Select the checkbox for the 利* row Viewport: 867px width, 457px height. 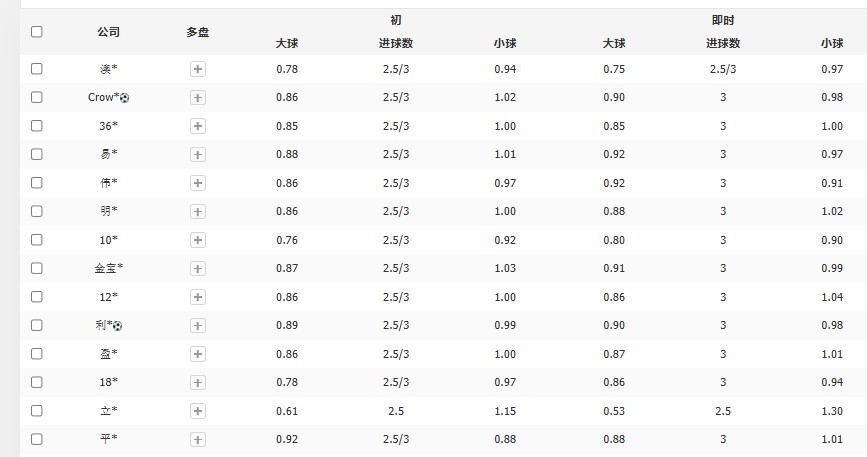pos(37,325)
